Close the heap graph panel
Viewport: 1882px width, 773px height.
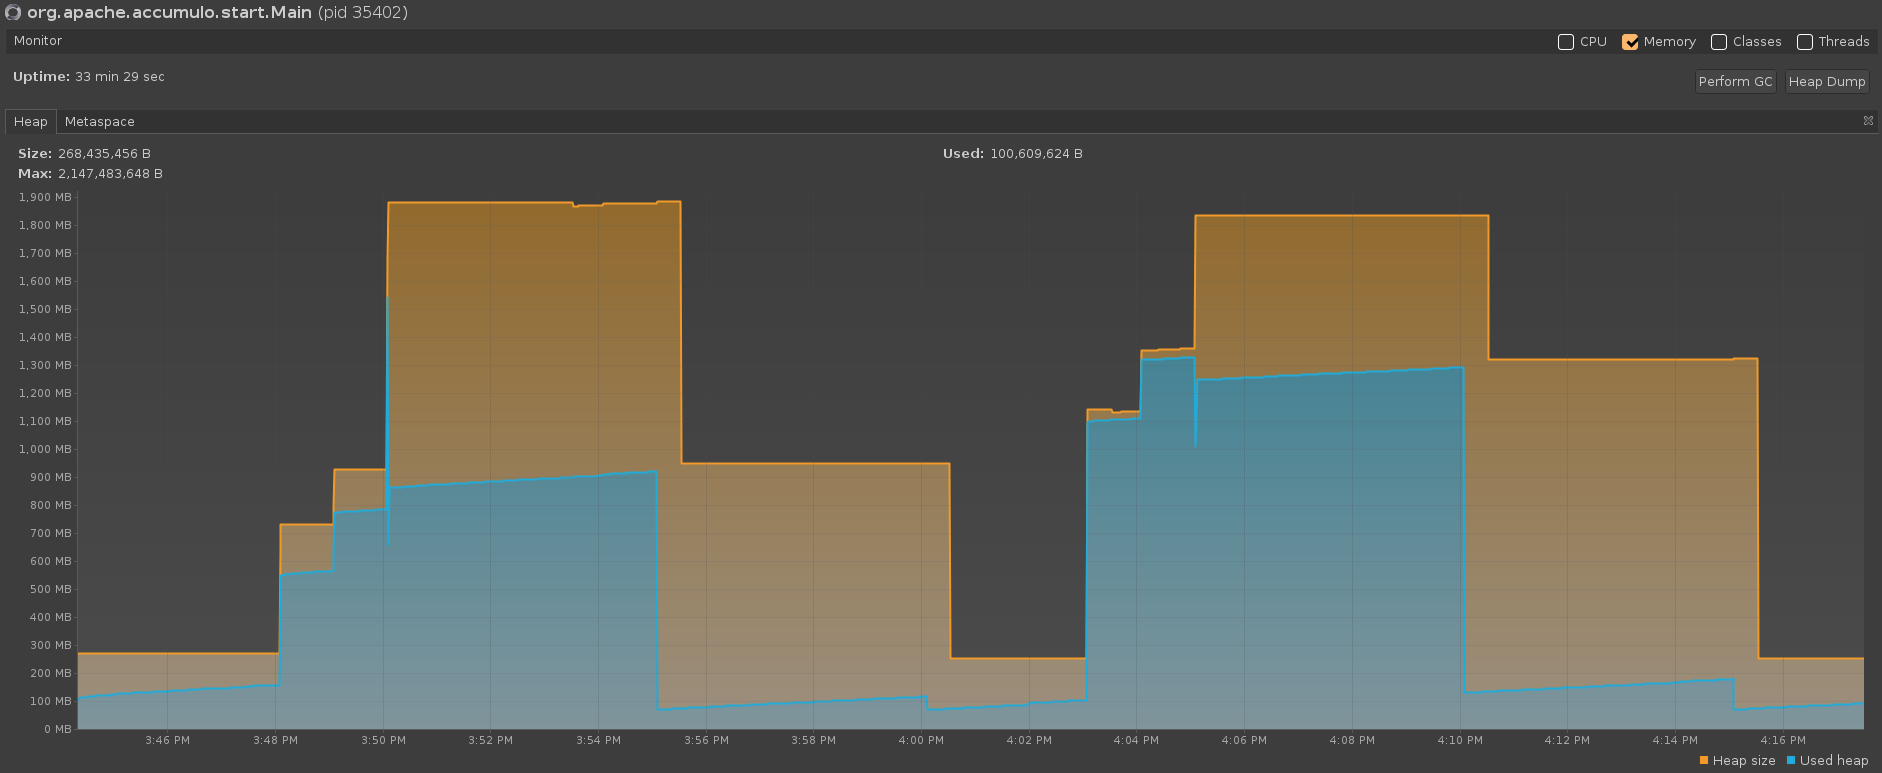click(1867, 121)
